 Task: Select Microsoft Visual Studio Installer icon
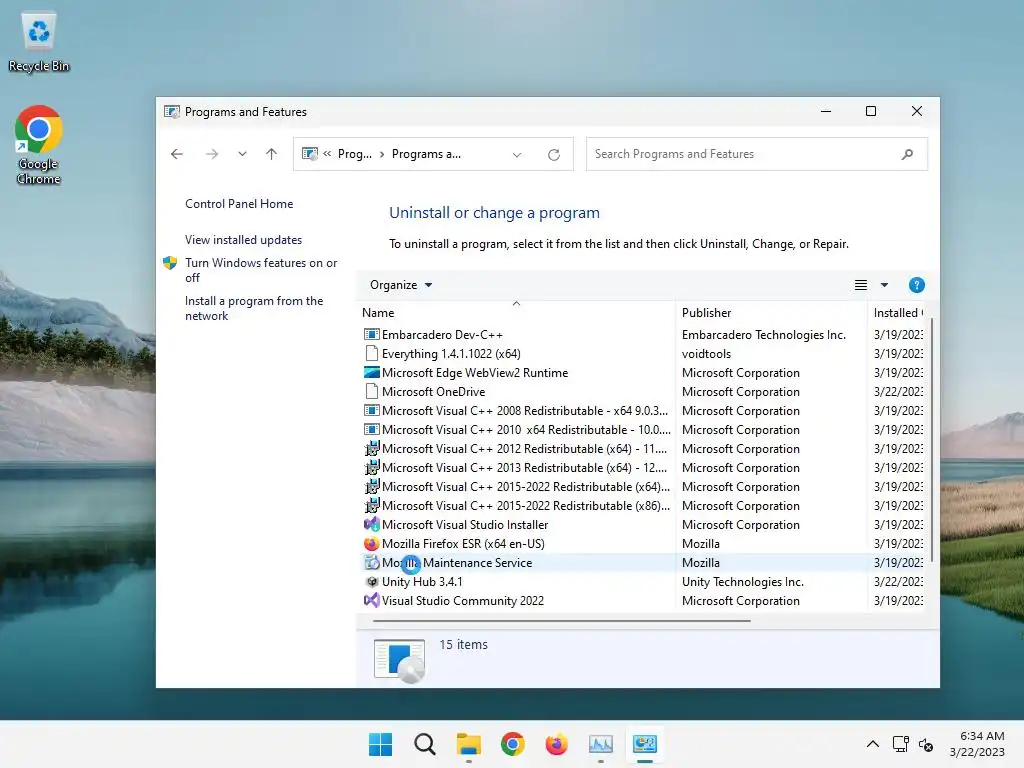point(372,524)
